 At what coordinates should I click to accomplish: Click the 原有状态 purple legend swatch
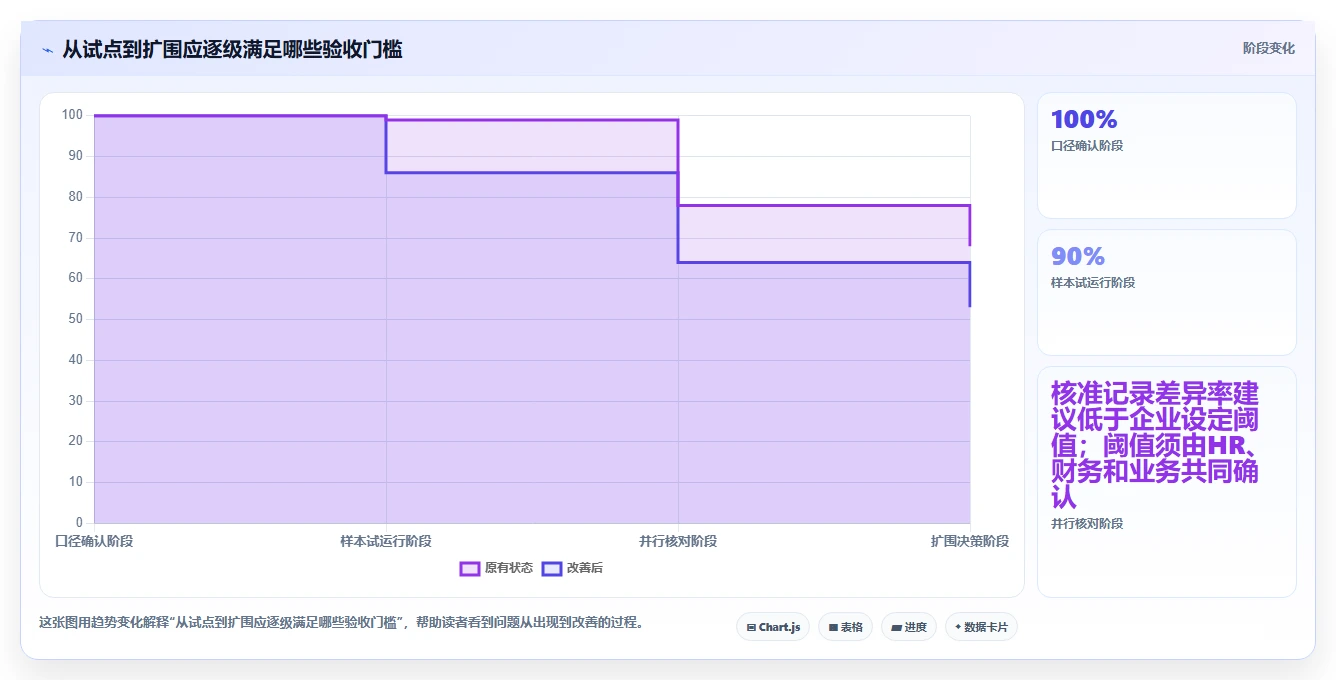(x=470, y=568)
